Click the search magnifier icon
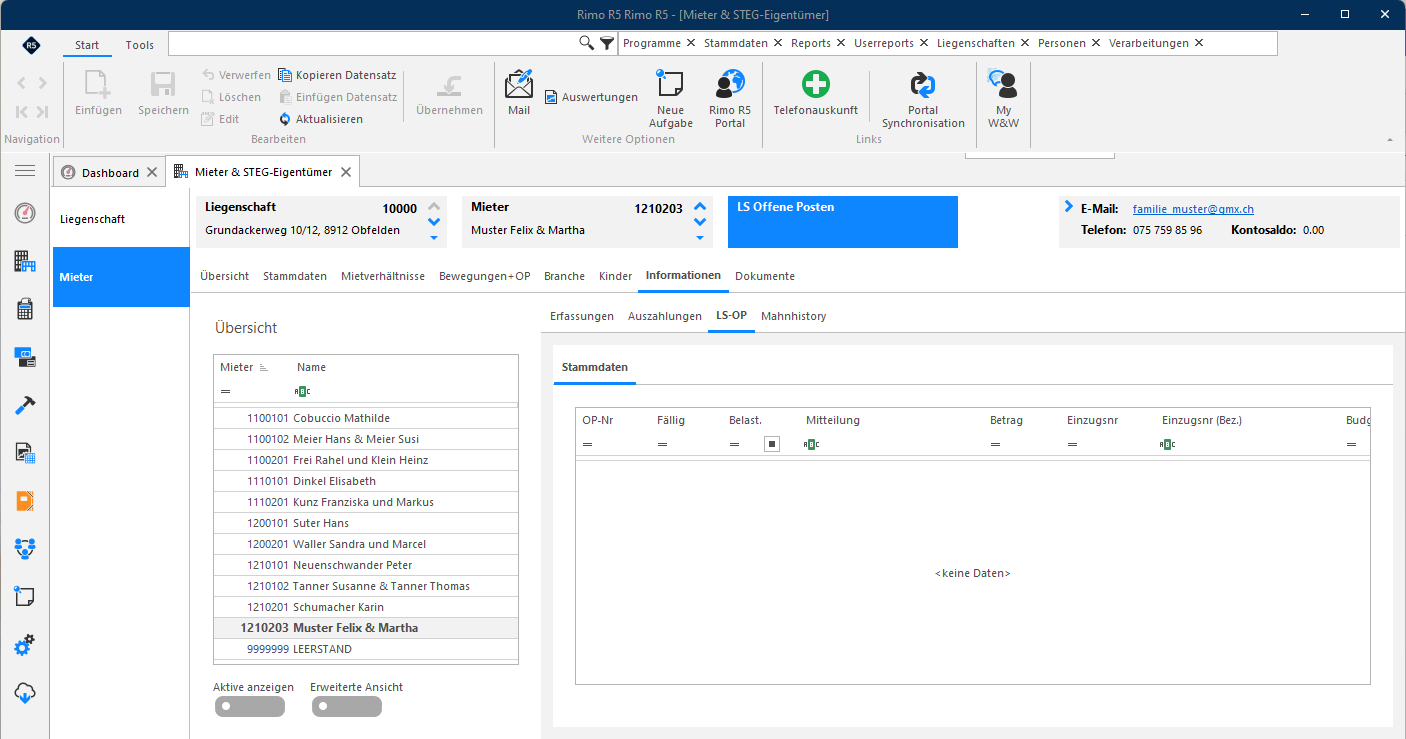Viewport: 1406px width, 739px height. 586,43
